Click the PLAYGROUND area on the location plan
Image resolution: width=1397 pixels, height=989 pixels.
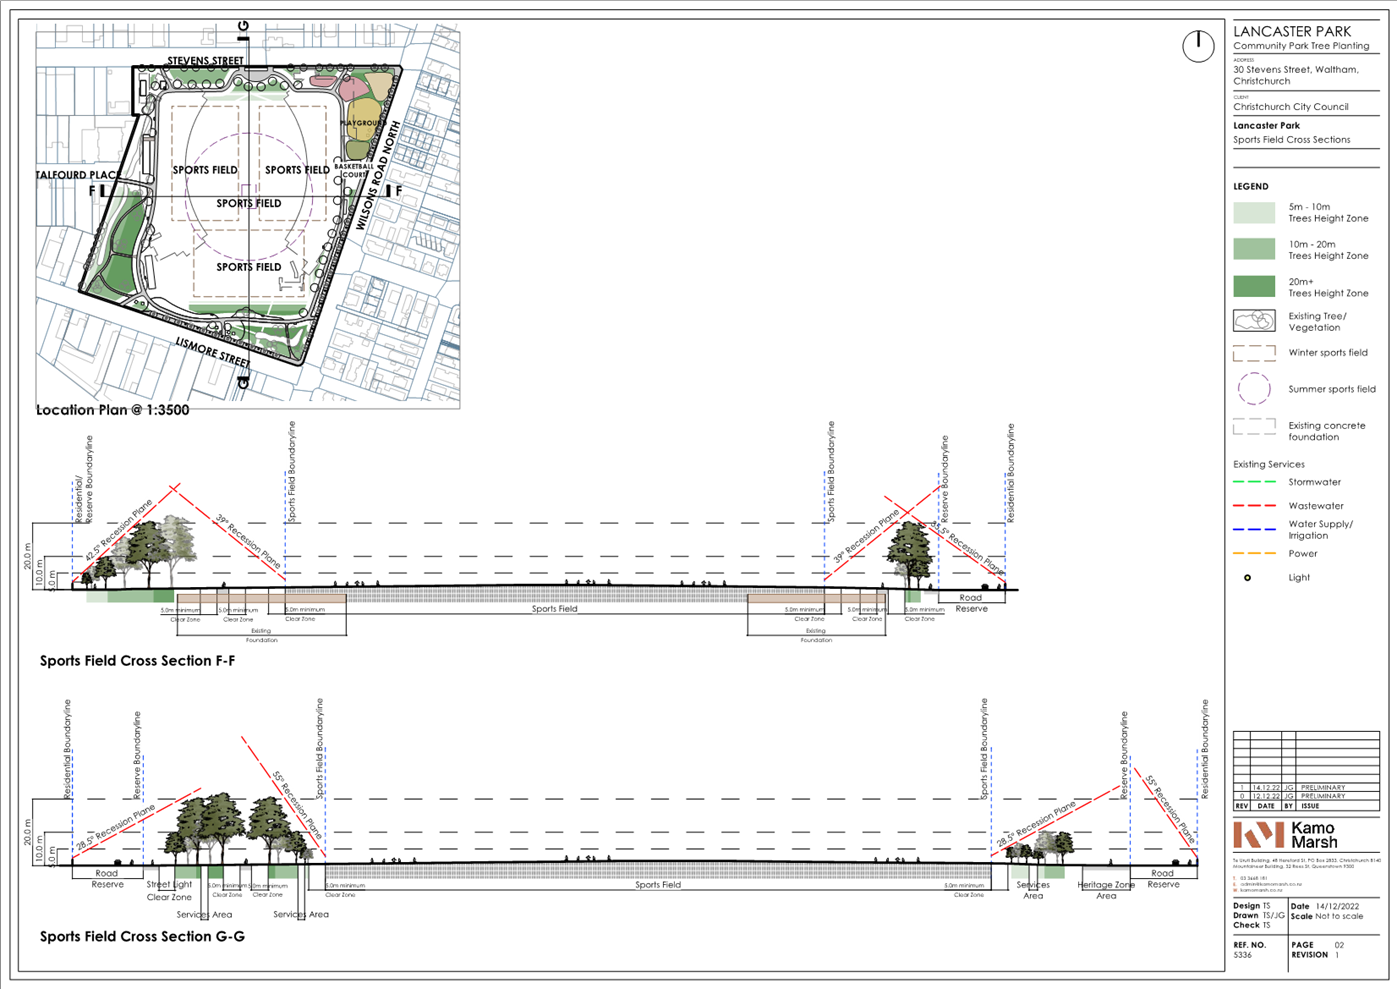pyautogui.click(x=362, y=123)
